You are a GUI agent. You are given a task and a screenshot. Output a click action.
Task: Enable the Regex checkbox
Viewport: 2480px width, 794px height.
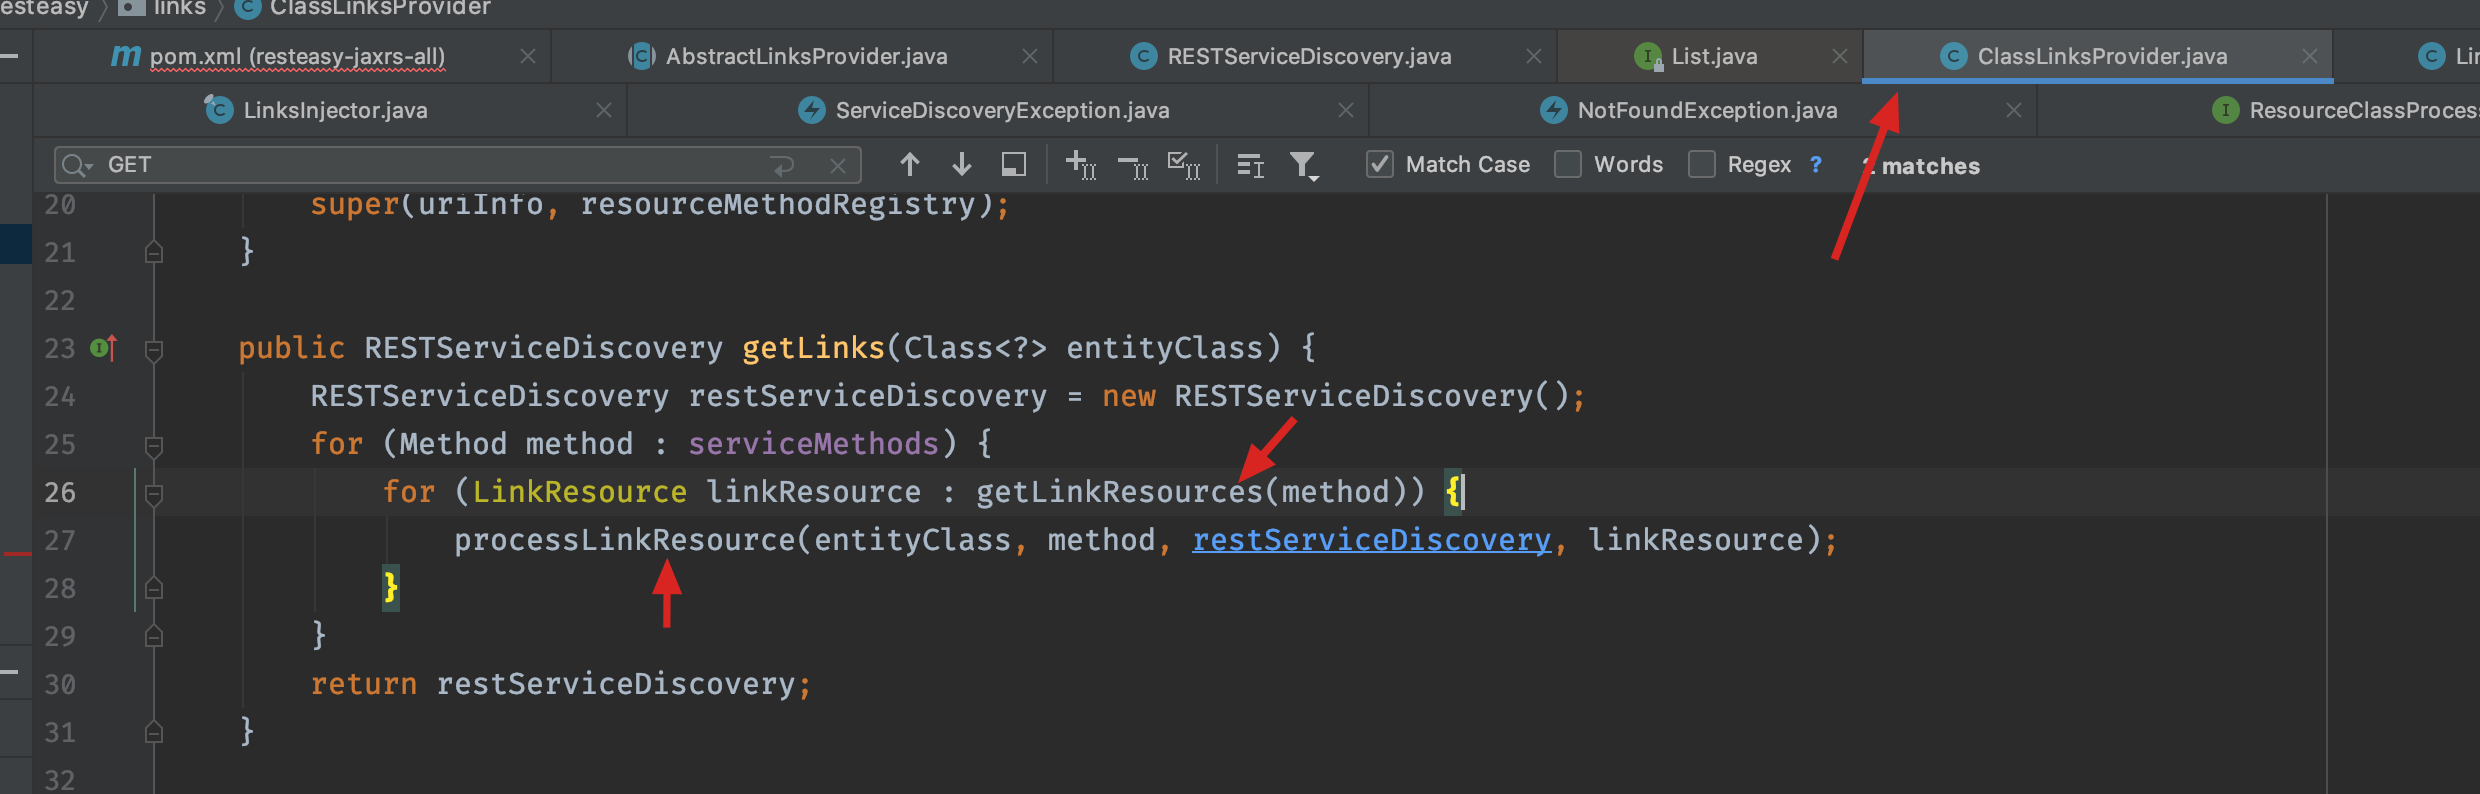1702,164
